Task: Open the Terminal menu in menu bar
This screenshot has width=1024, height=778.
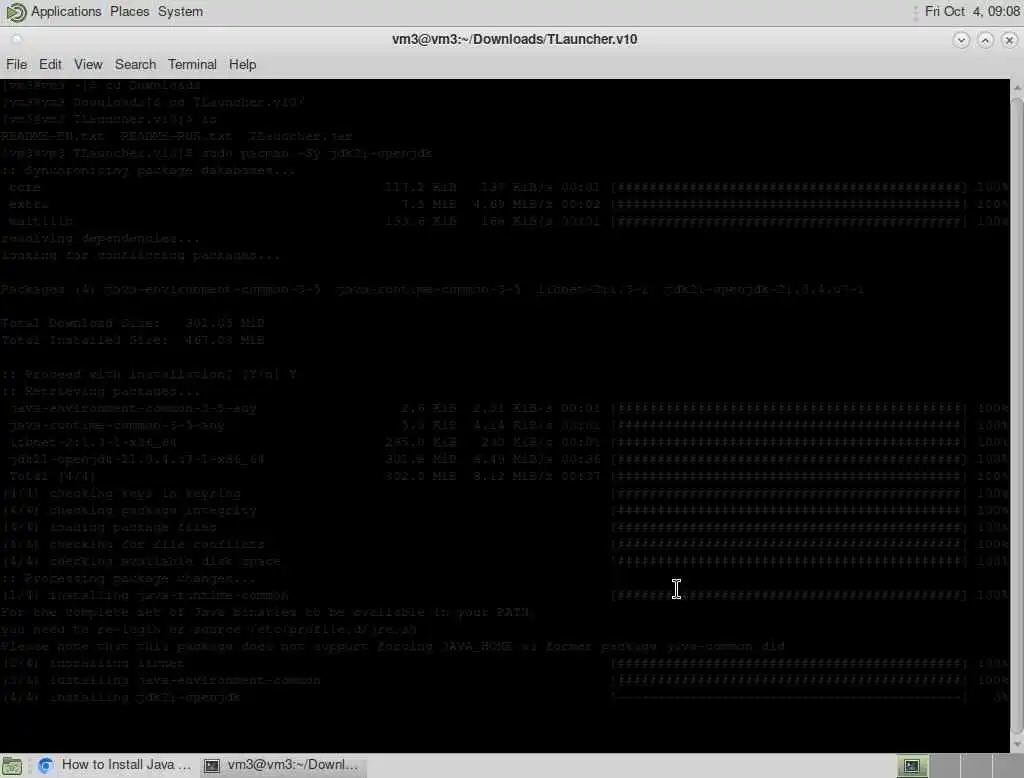Action: (192, 65)
